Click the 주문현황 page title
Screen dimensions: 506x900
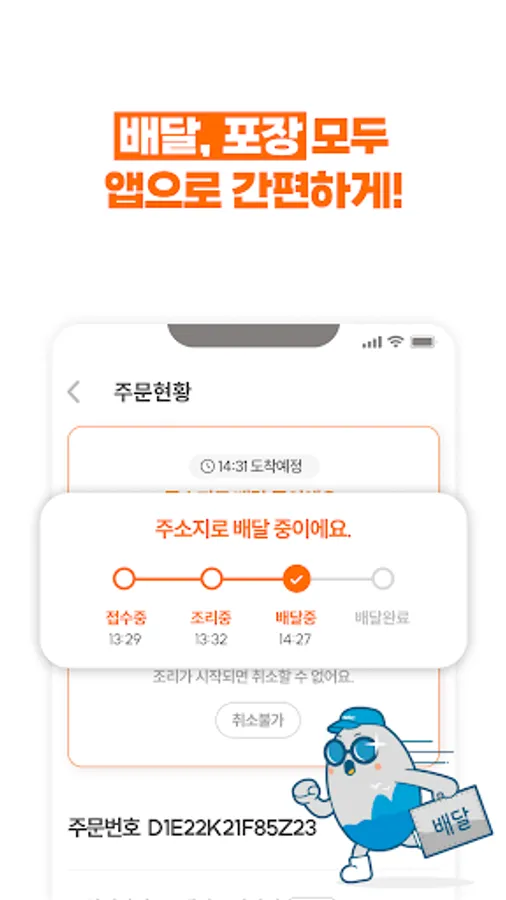pyautogui.click(x=153, y=392)
